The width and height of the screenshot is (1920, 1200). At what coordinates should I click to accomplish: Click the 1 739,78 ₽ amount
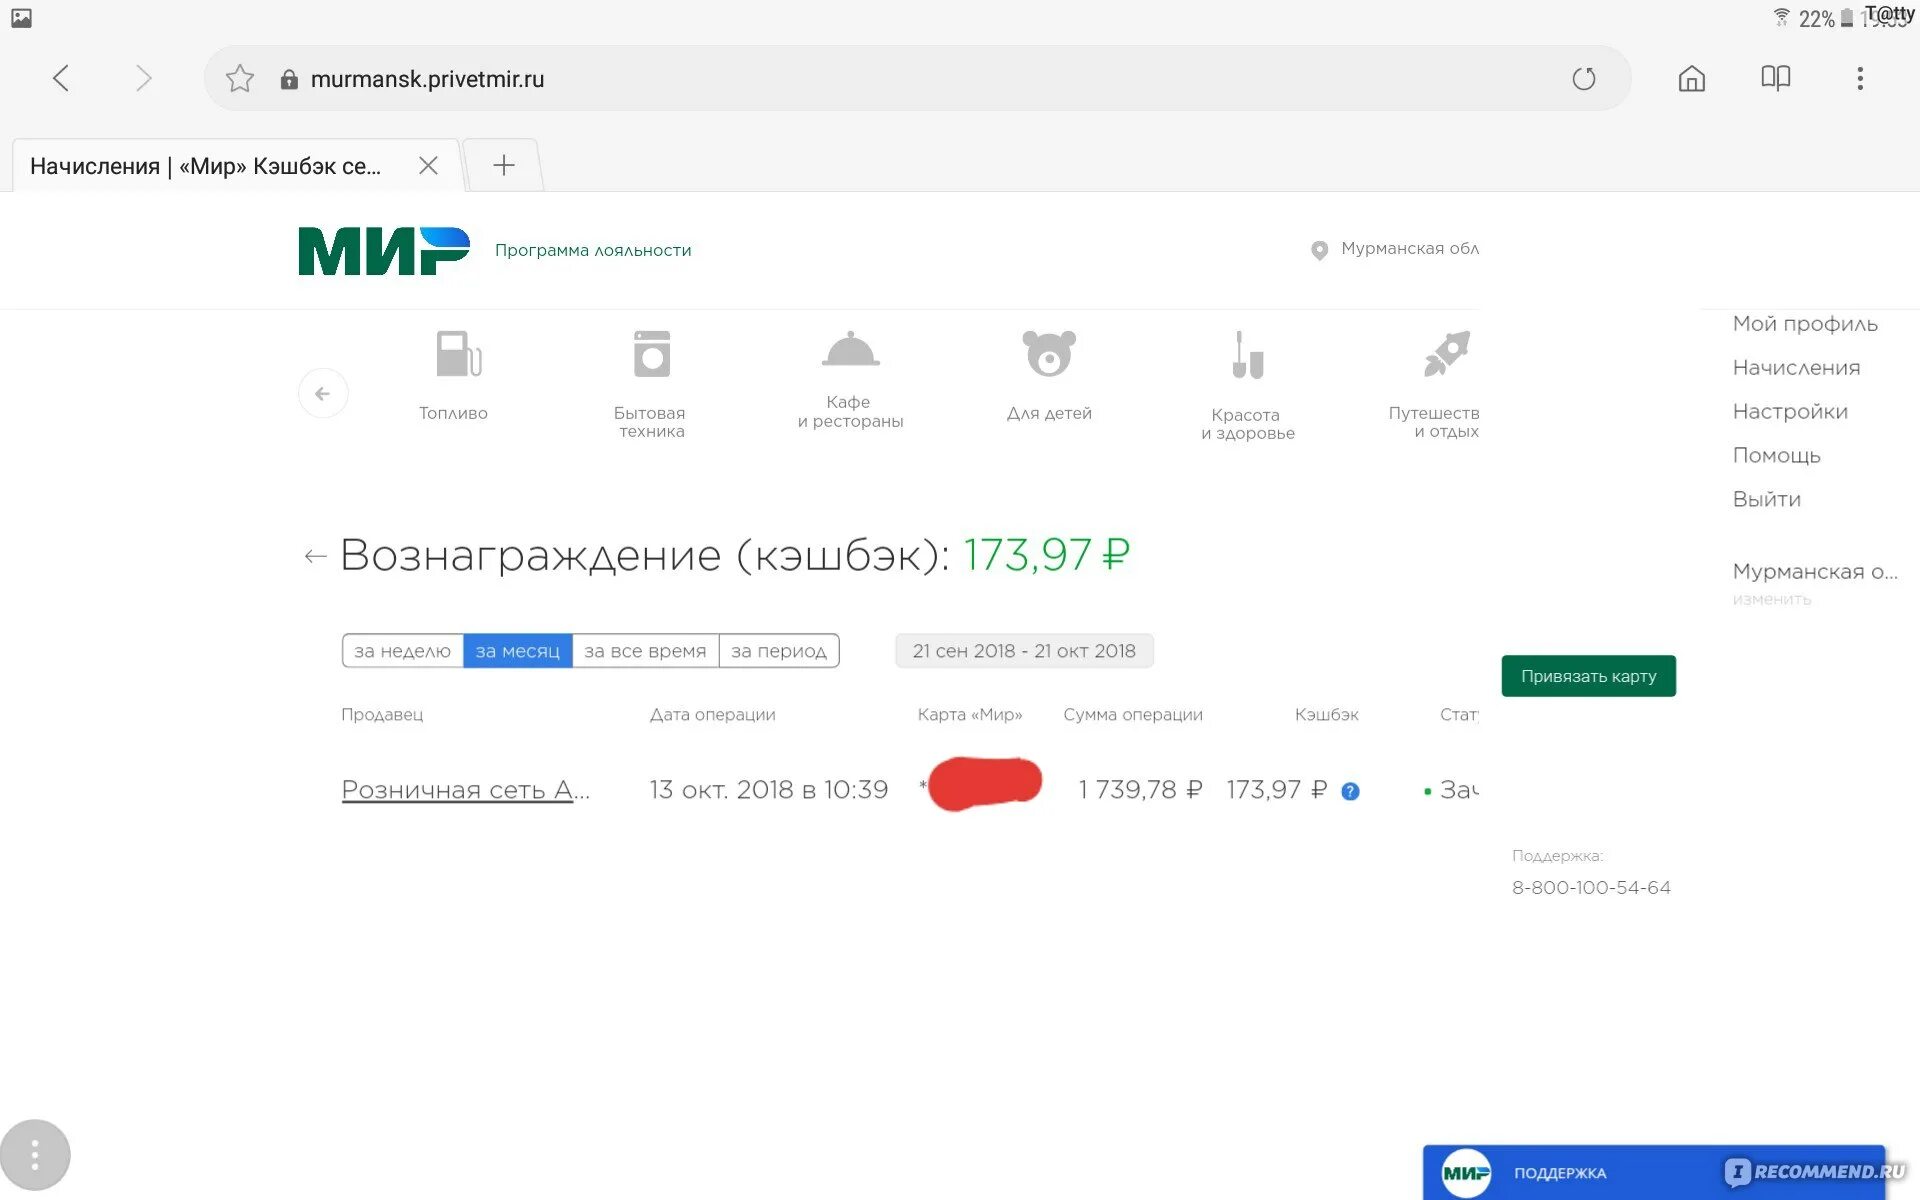(x=1140, y=790)
